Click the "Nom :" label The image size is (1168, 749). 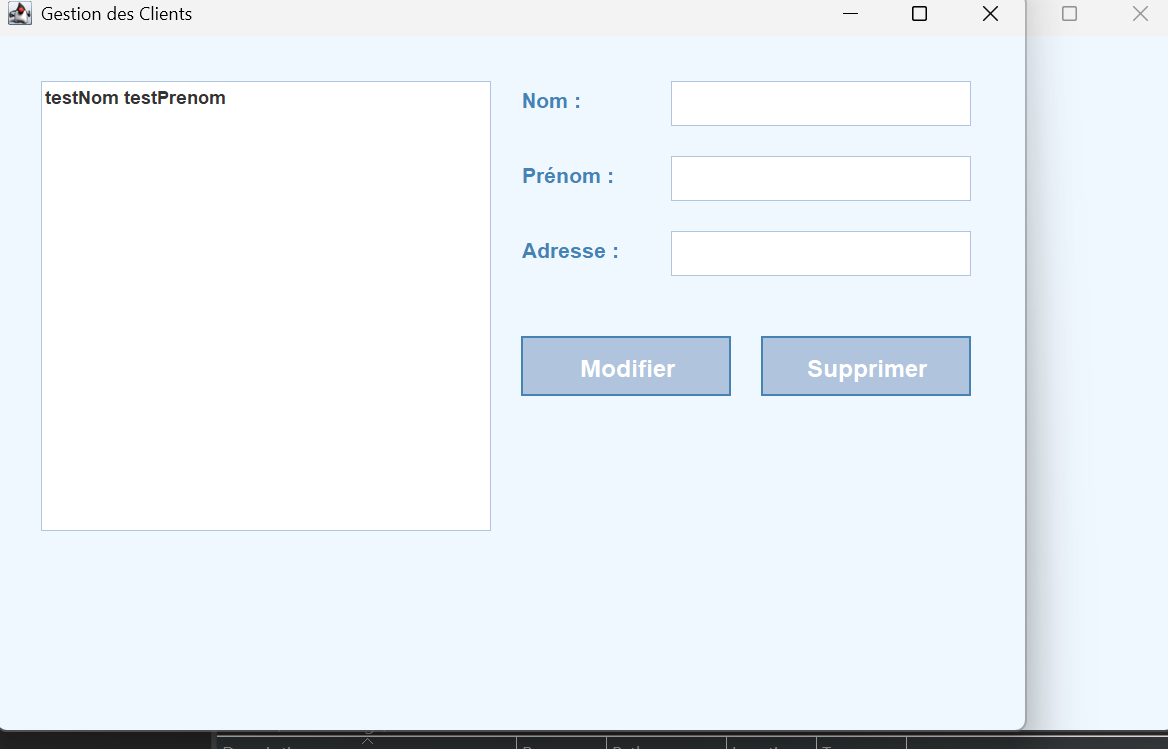551,101
